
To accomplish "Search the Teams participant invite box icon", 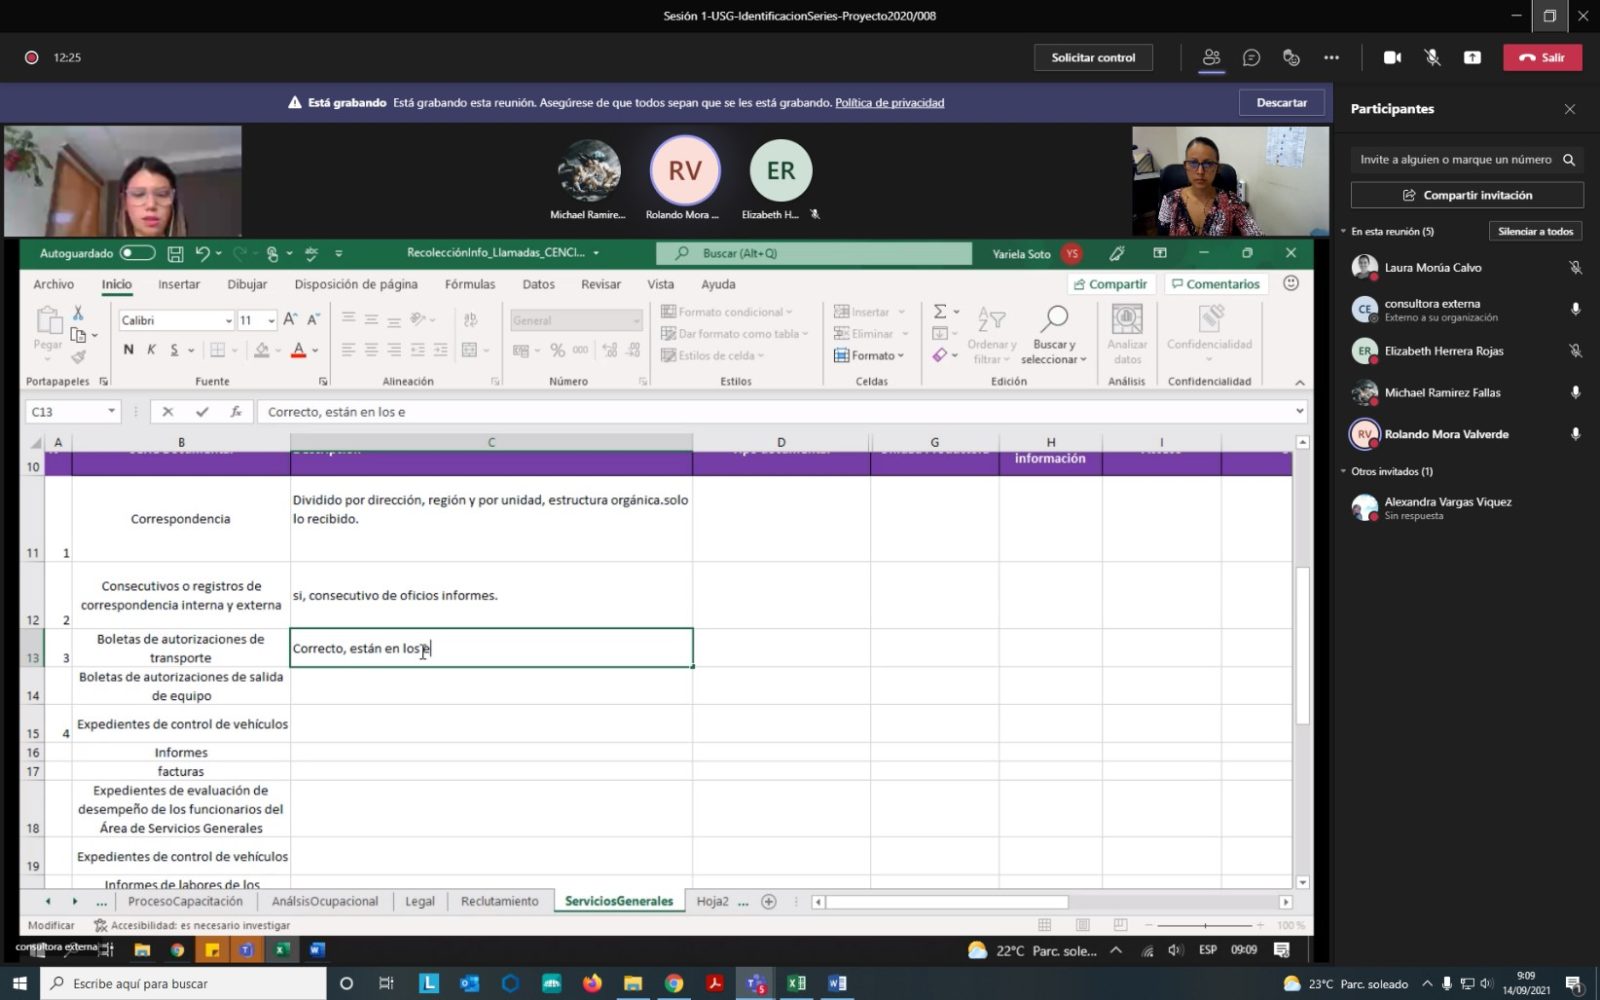I will pos(1569,160).
